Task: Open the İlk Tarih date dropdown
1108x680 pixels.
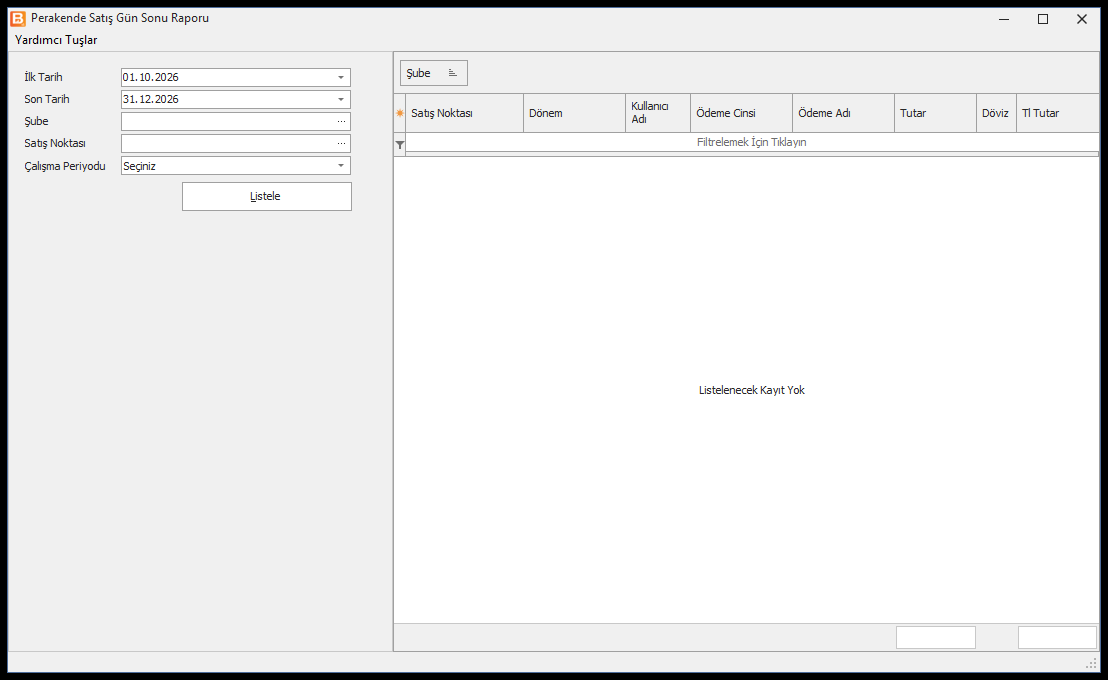Action: click(341, 77)
